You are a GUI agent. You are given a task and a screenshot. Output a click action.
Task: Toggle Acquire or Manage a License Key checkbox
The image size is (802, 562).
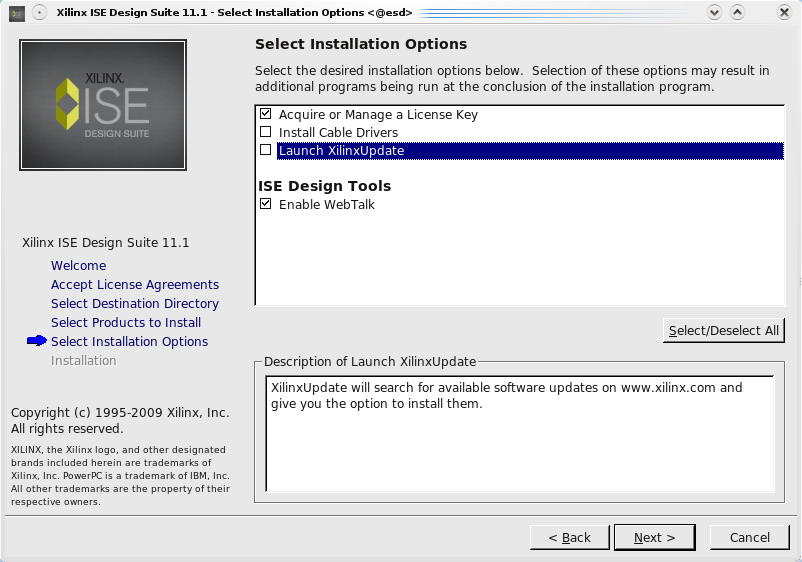(x=265, y=114)
